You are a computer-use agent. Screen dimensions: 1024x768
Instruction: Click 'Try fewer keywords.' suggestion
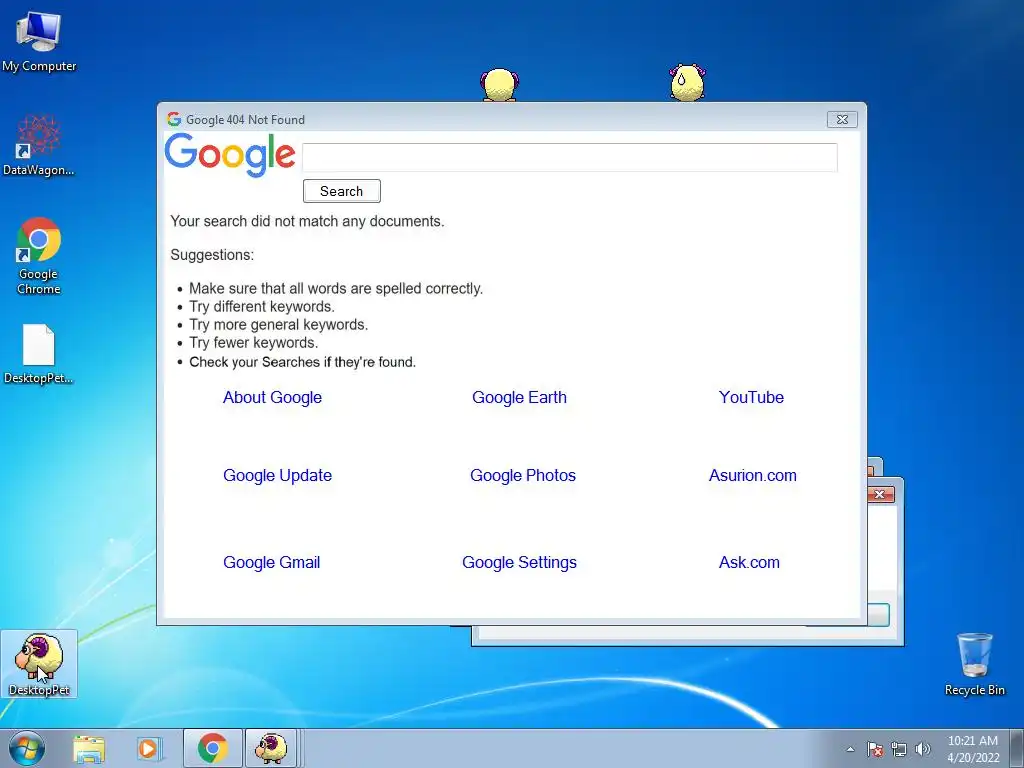pos(253,343)
